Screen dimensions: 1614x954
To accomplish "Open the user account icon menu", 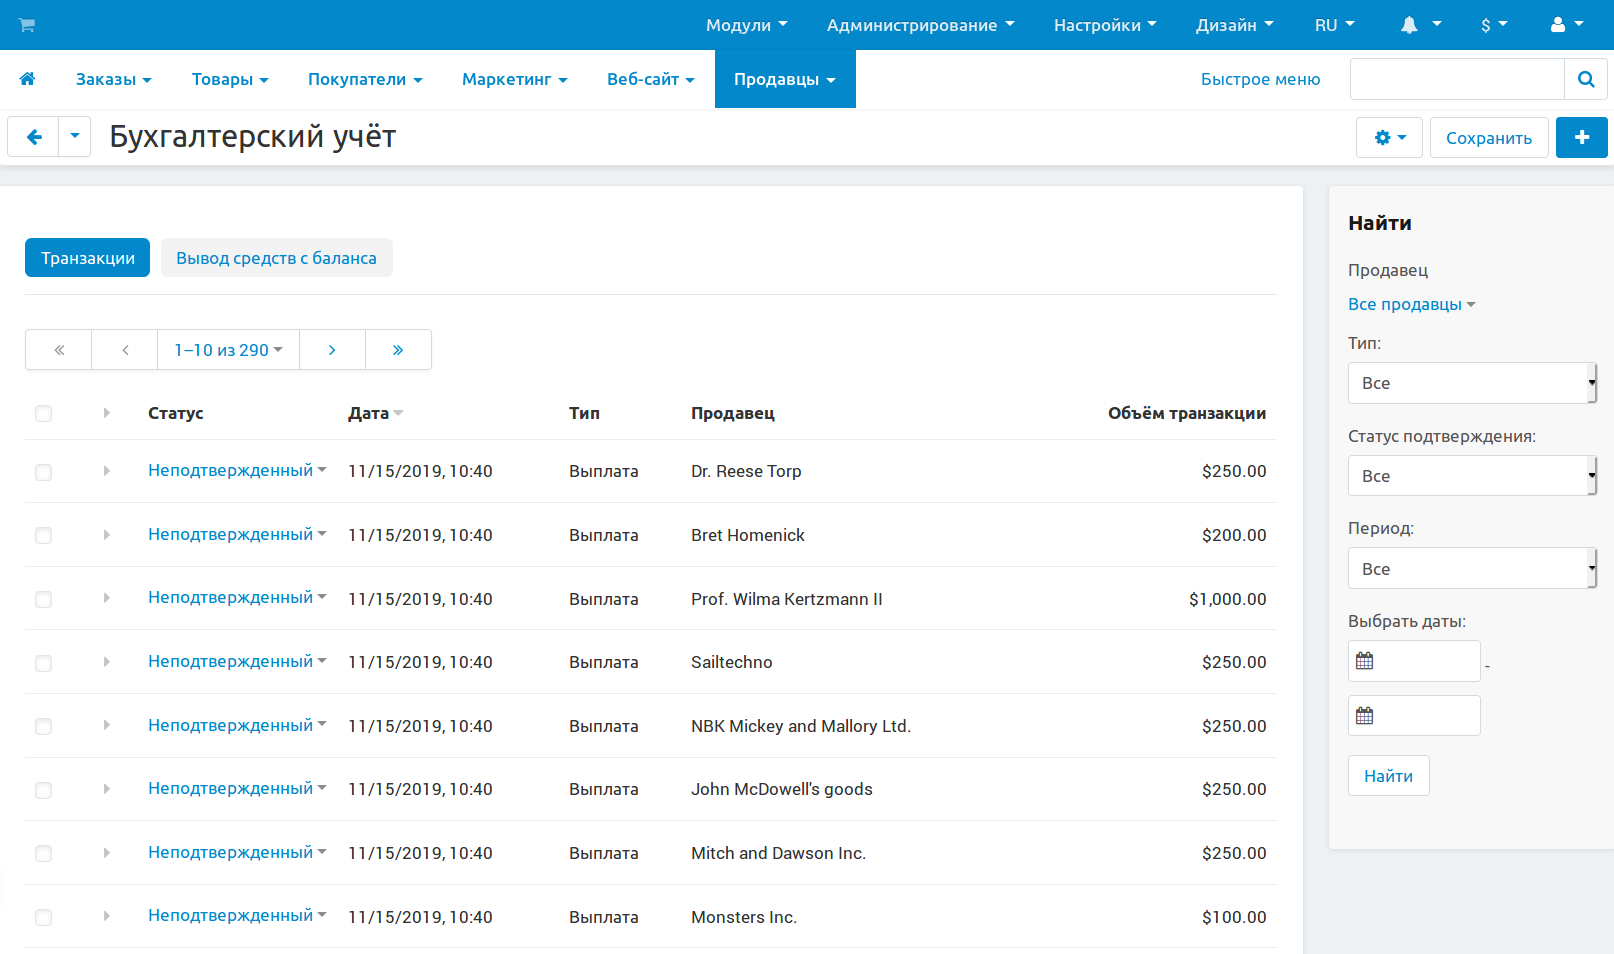I will pos(1566,25).
